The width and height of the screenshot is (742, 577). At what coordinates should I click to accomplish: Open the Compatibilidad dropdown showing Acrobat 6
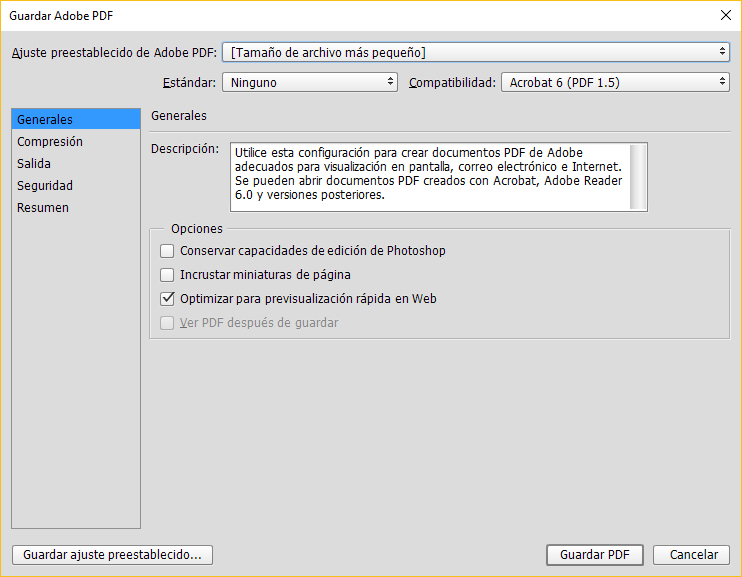pos(615,82)
